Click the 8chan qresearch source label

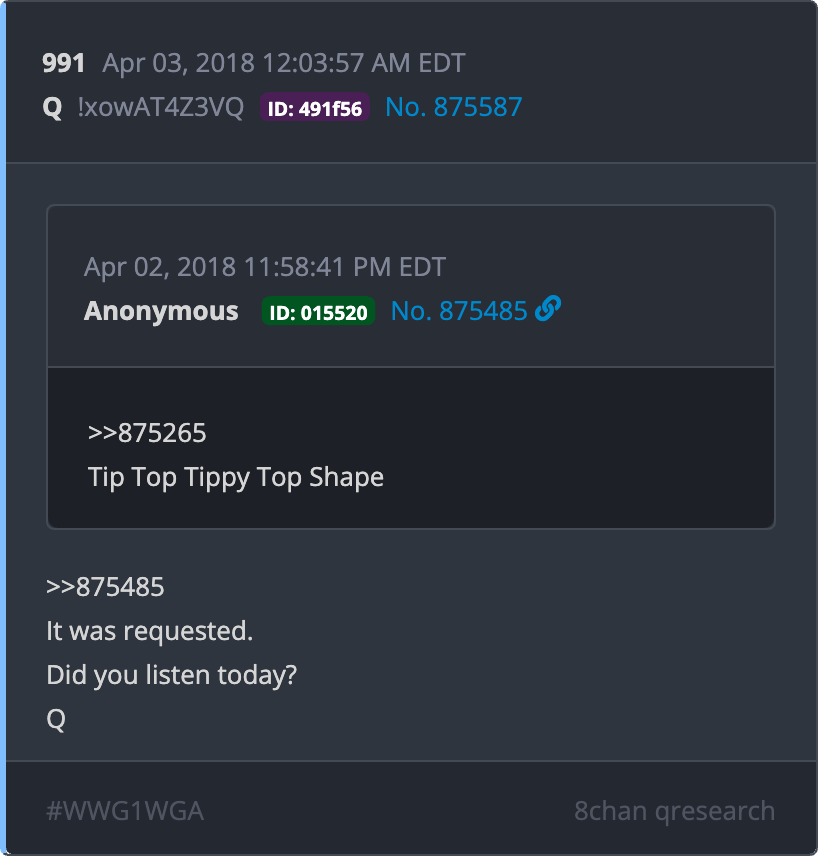[x=674, y=811]
